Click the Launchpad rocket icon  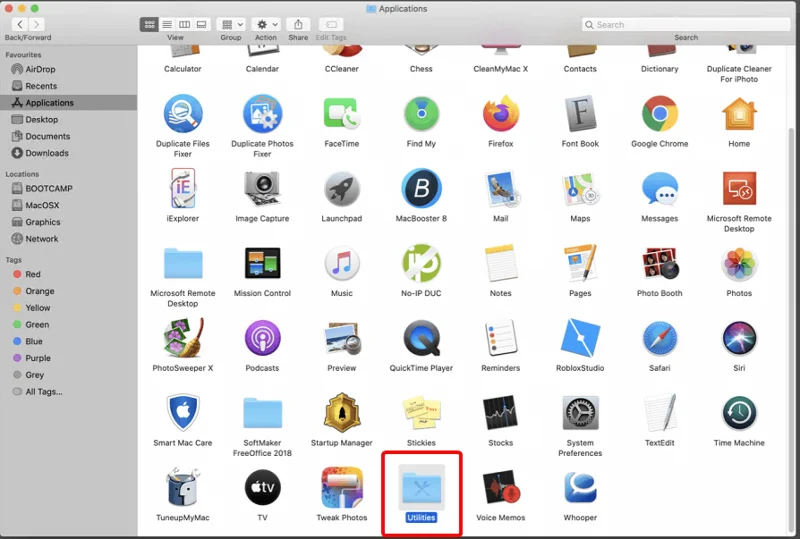342,188
